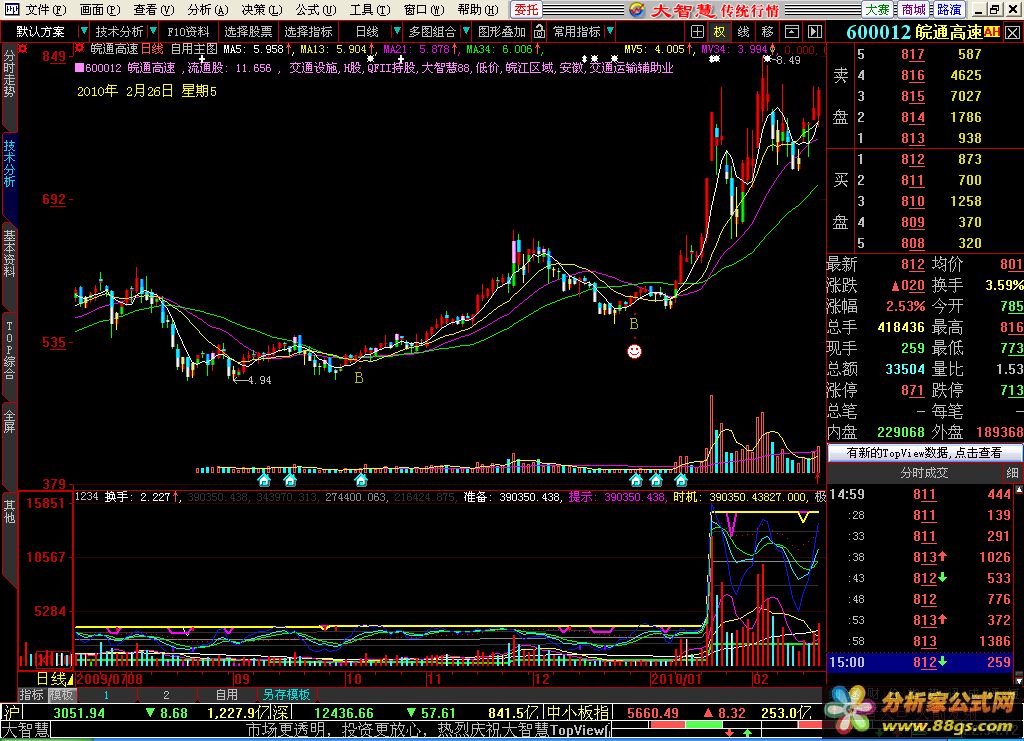
Task: Open the 文件(F) menu
Action: (x=46, y=10)
